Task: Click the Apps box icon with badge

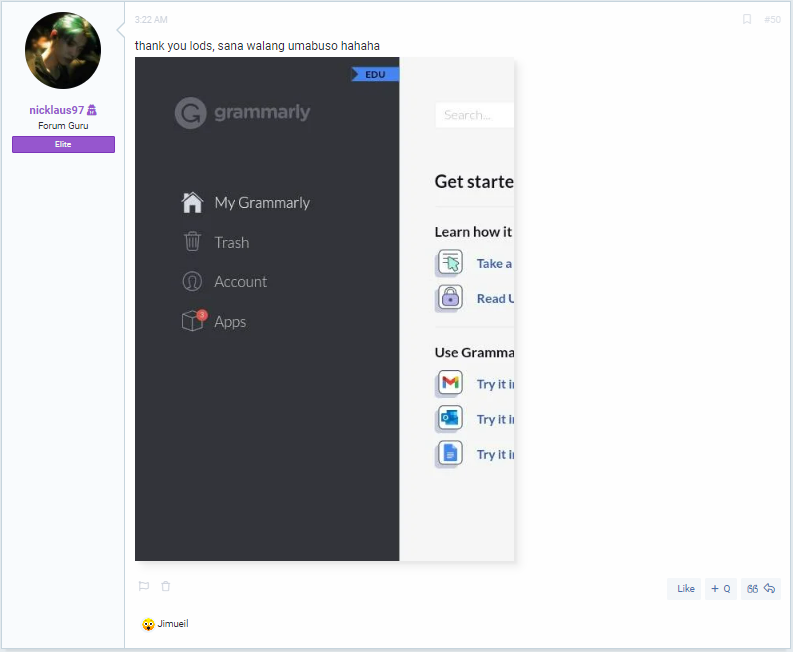Action: tap(194, 320)
